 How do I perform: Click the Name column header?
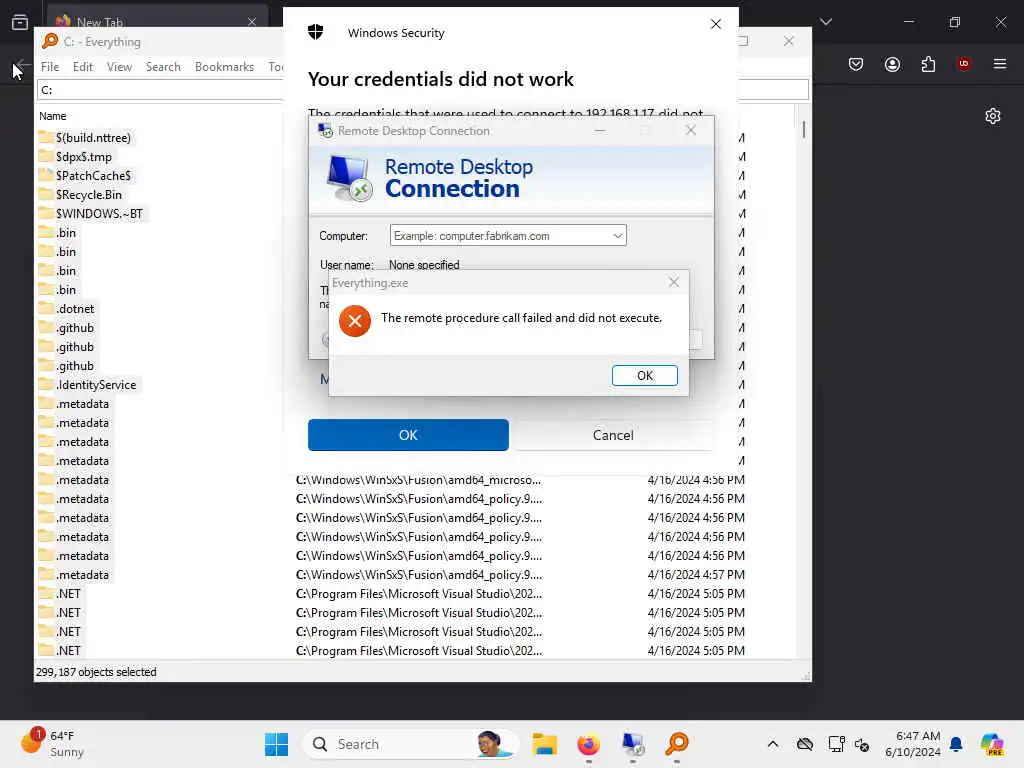[x=52, y=116]
